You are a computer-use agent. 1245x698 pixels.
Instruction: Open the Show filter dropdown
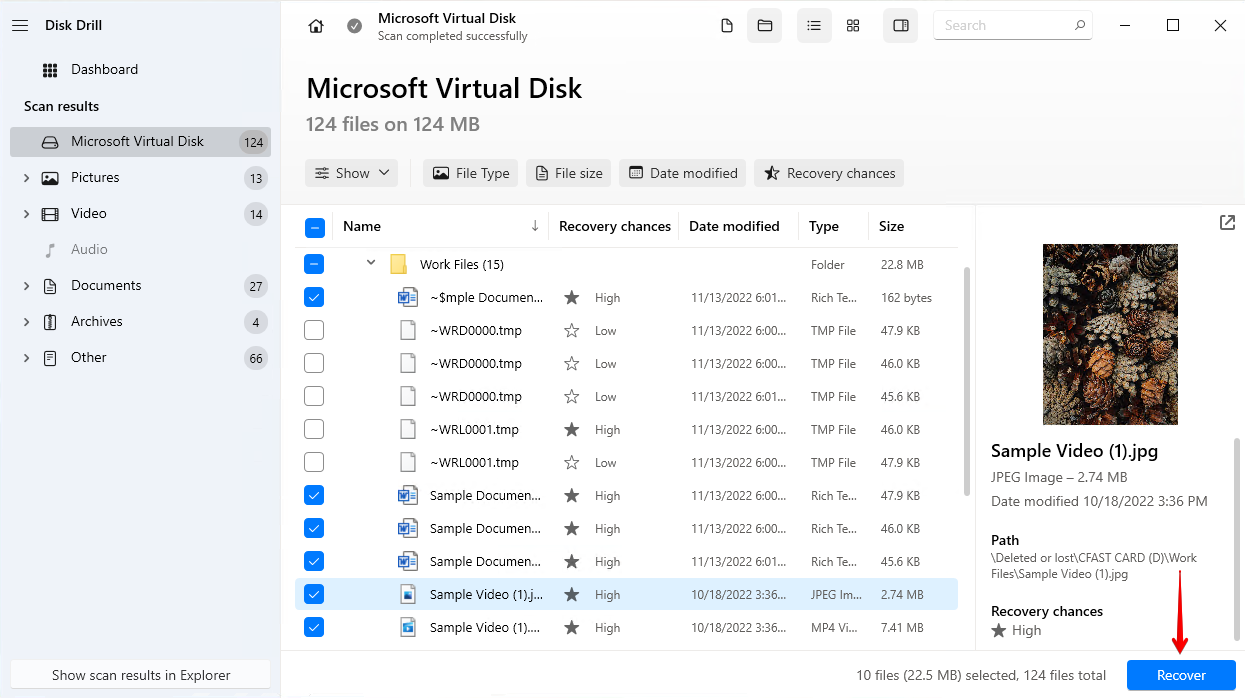(351, 172)
